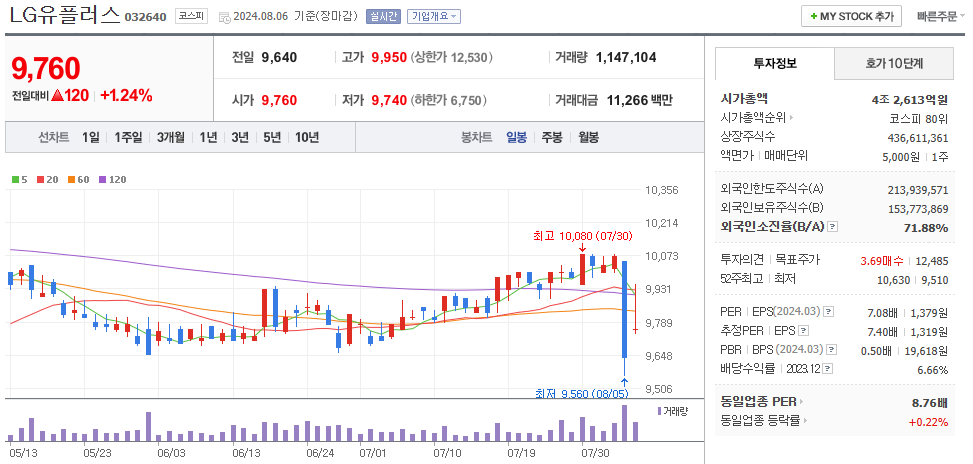Image resolution: width=973 pixels, height=464 pixels.
Task: Open help icon beside PBR BPS(2024.03)
Action: coord(832,350)
